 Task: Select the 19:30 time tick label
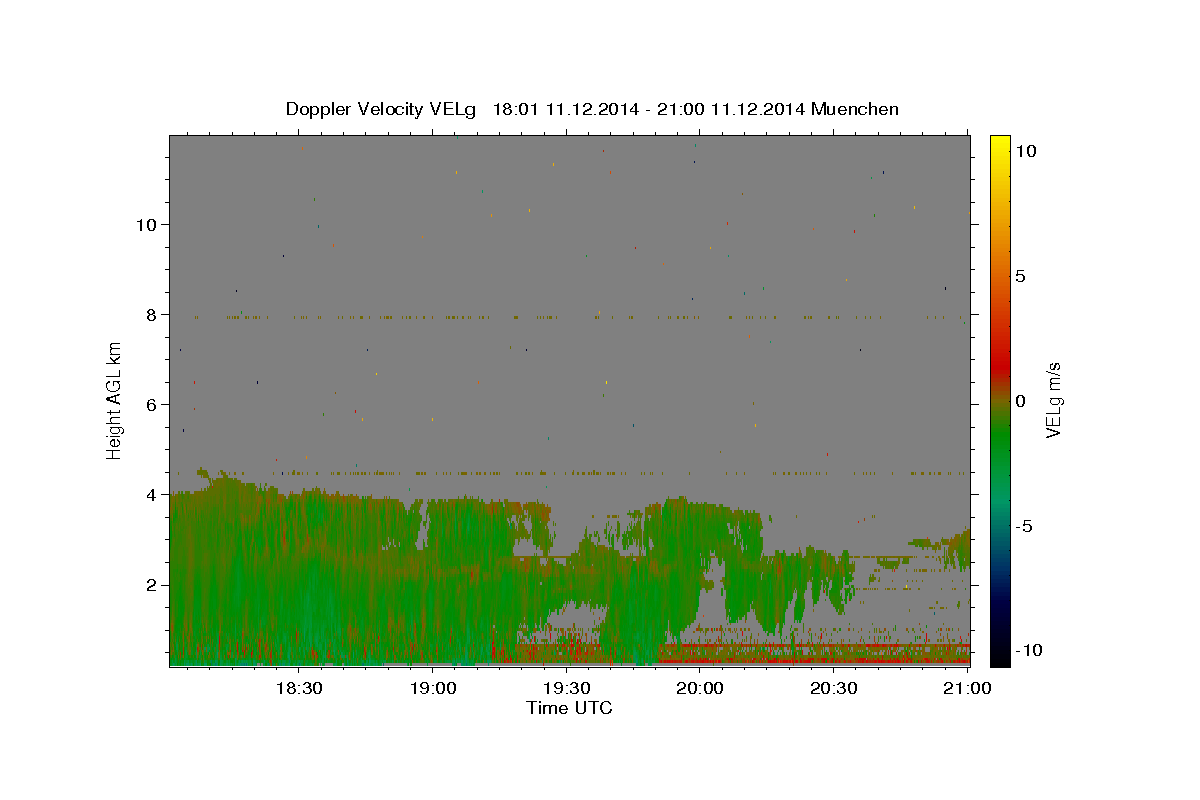point(566,688)
